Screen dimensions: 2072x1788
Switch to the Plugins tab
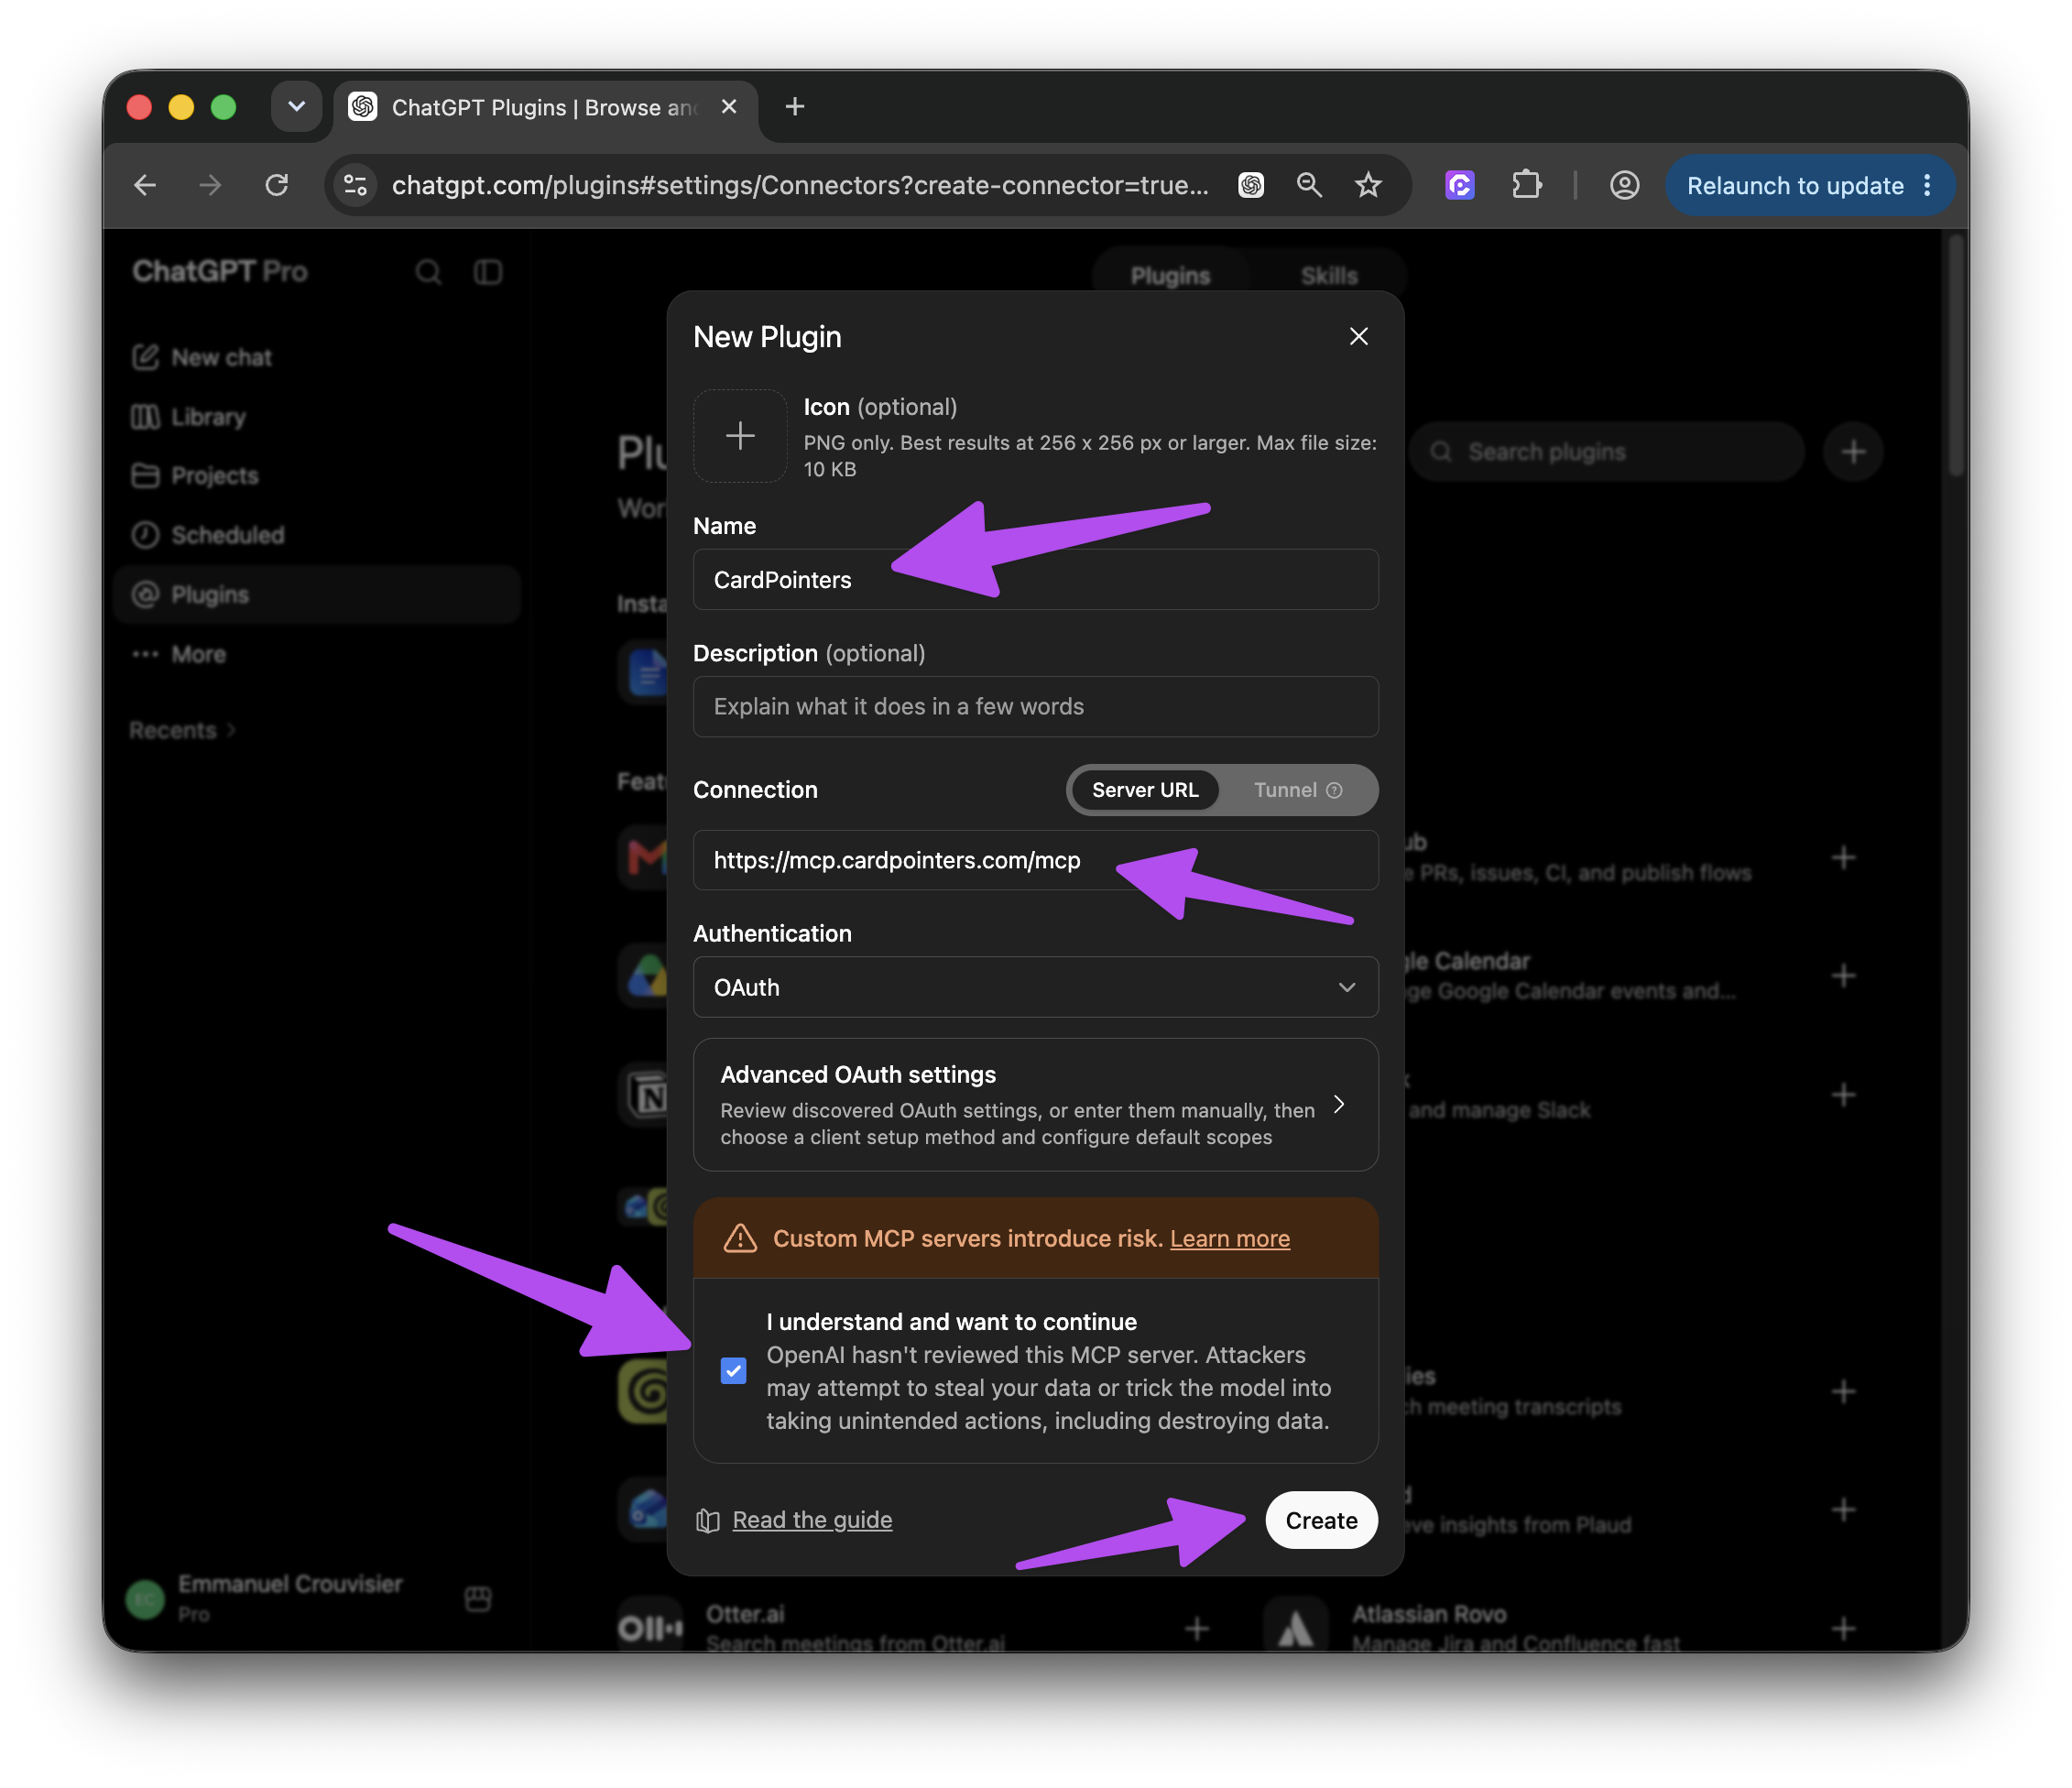coord(1170,275)
